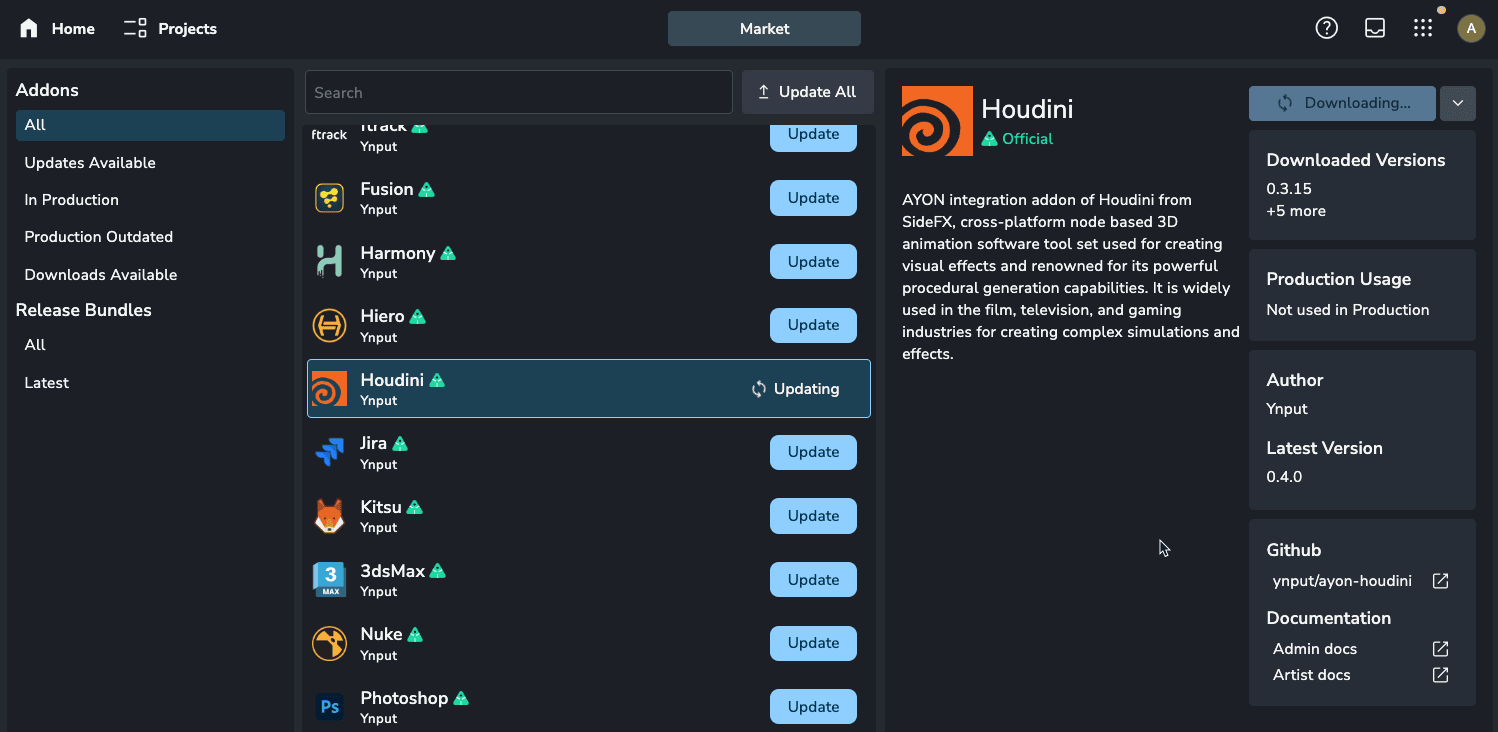Click the Fusion addon logo
The height and width of the screenshot is (732, 1498).
(x=330, y=198)
